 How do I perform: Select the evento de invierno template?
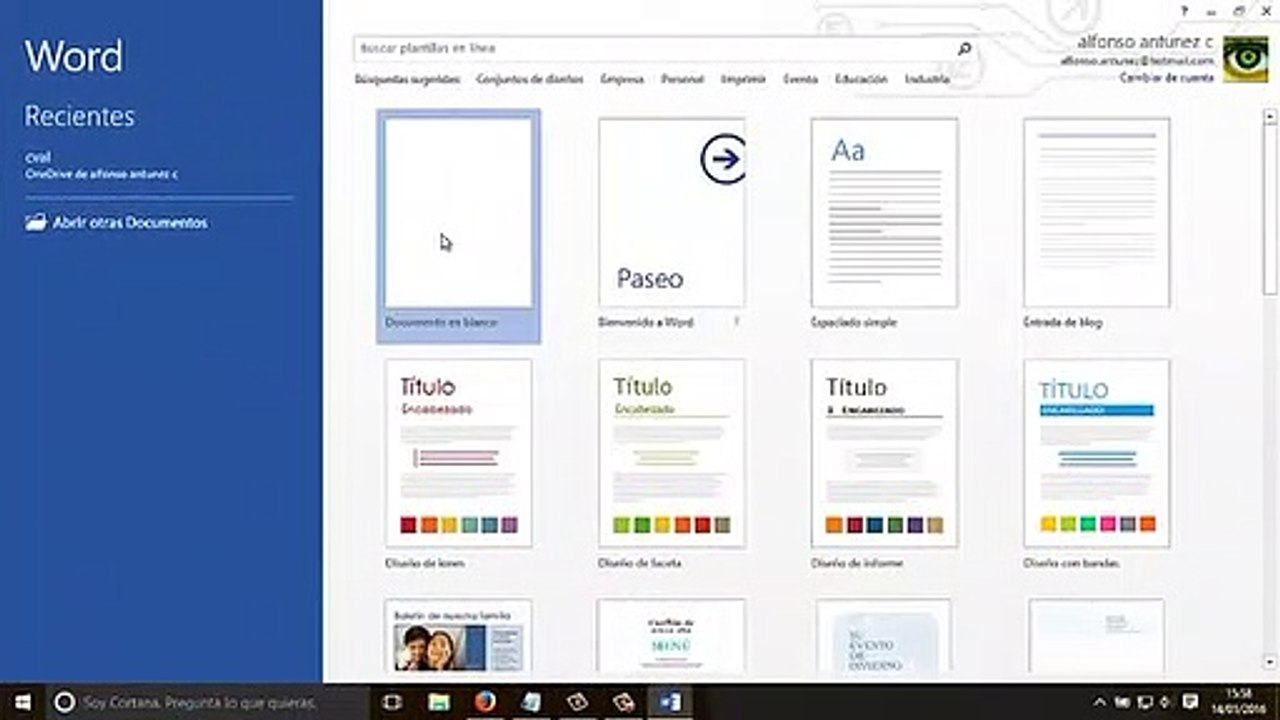[884, 635]
